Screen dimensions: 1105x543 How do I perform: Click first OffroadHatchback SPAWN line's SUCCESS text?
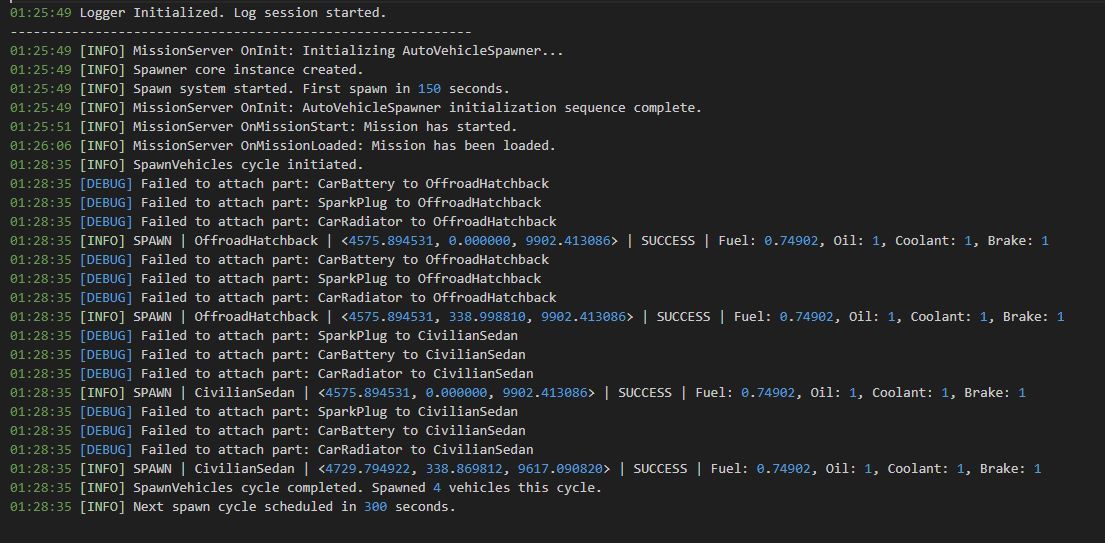point(665,241)
